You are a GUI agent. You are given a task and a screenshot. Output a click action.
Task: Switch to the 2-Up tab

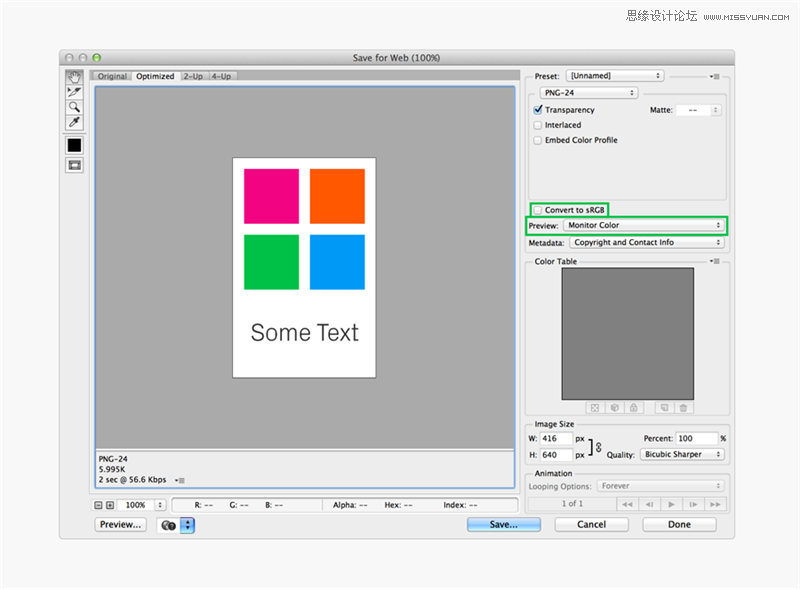[193, 76]
